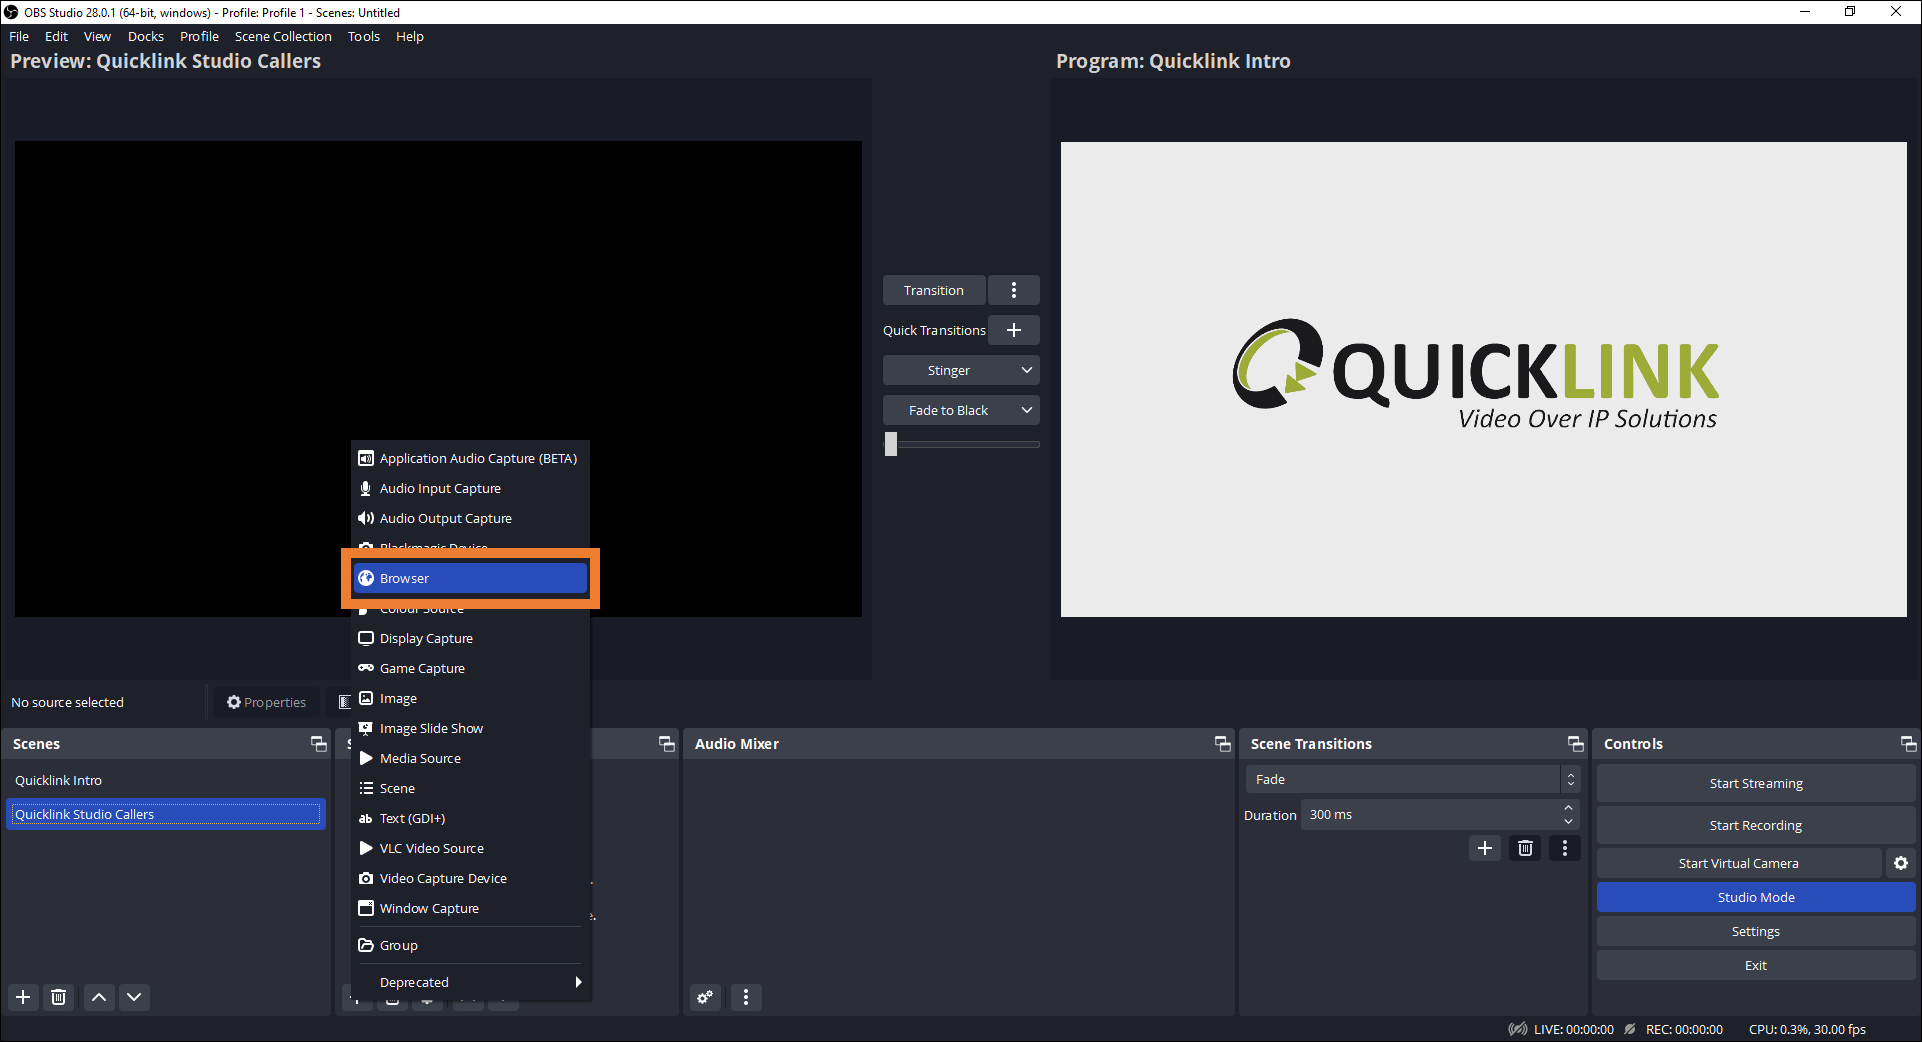Screen dimensions: 1922x1042
Task: Add a Scene source from menu
Action: pyautogui.click(x=470, y=788)
